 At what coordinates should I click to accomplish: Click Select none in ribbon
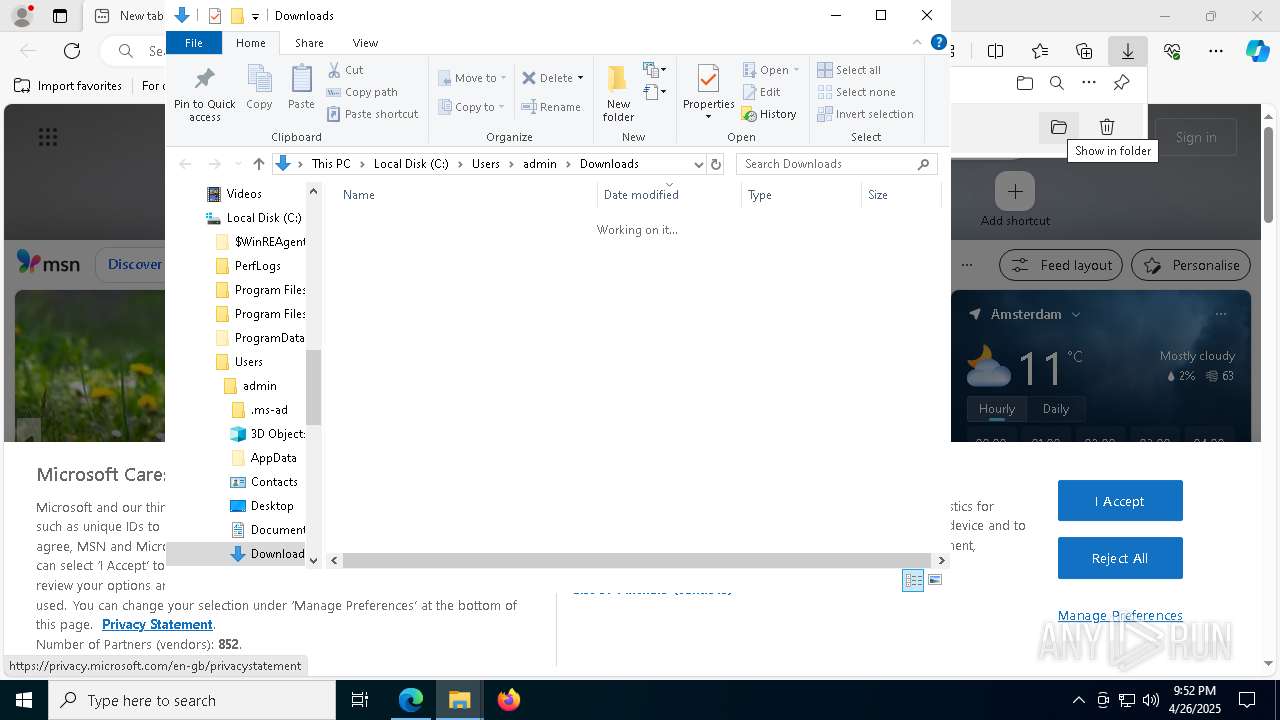point(856,92)
